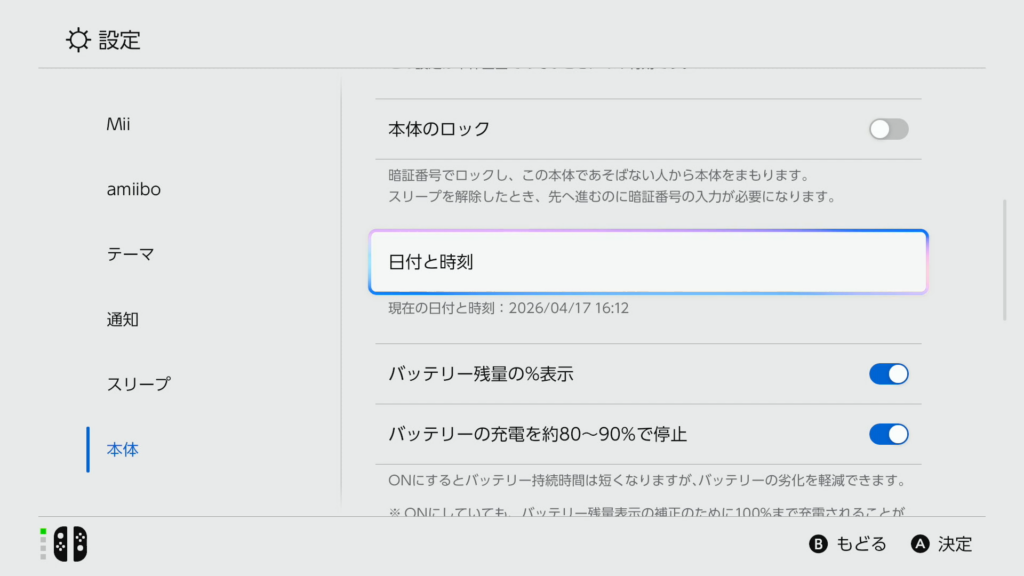
Task: Go to テーマ in the sidebar
Action: point(130,254)
